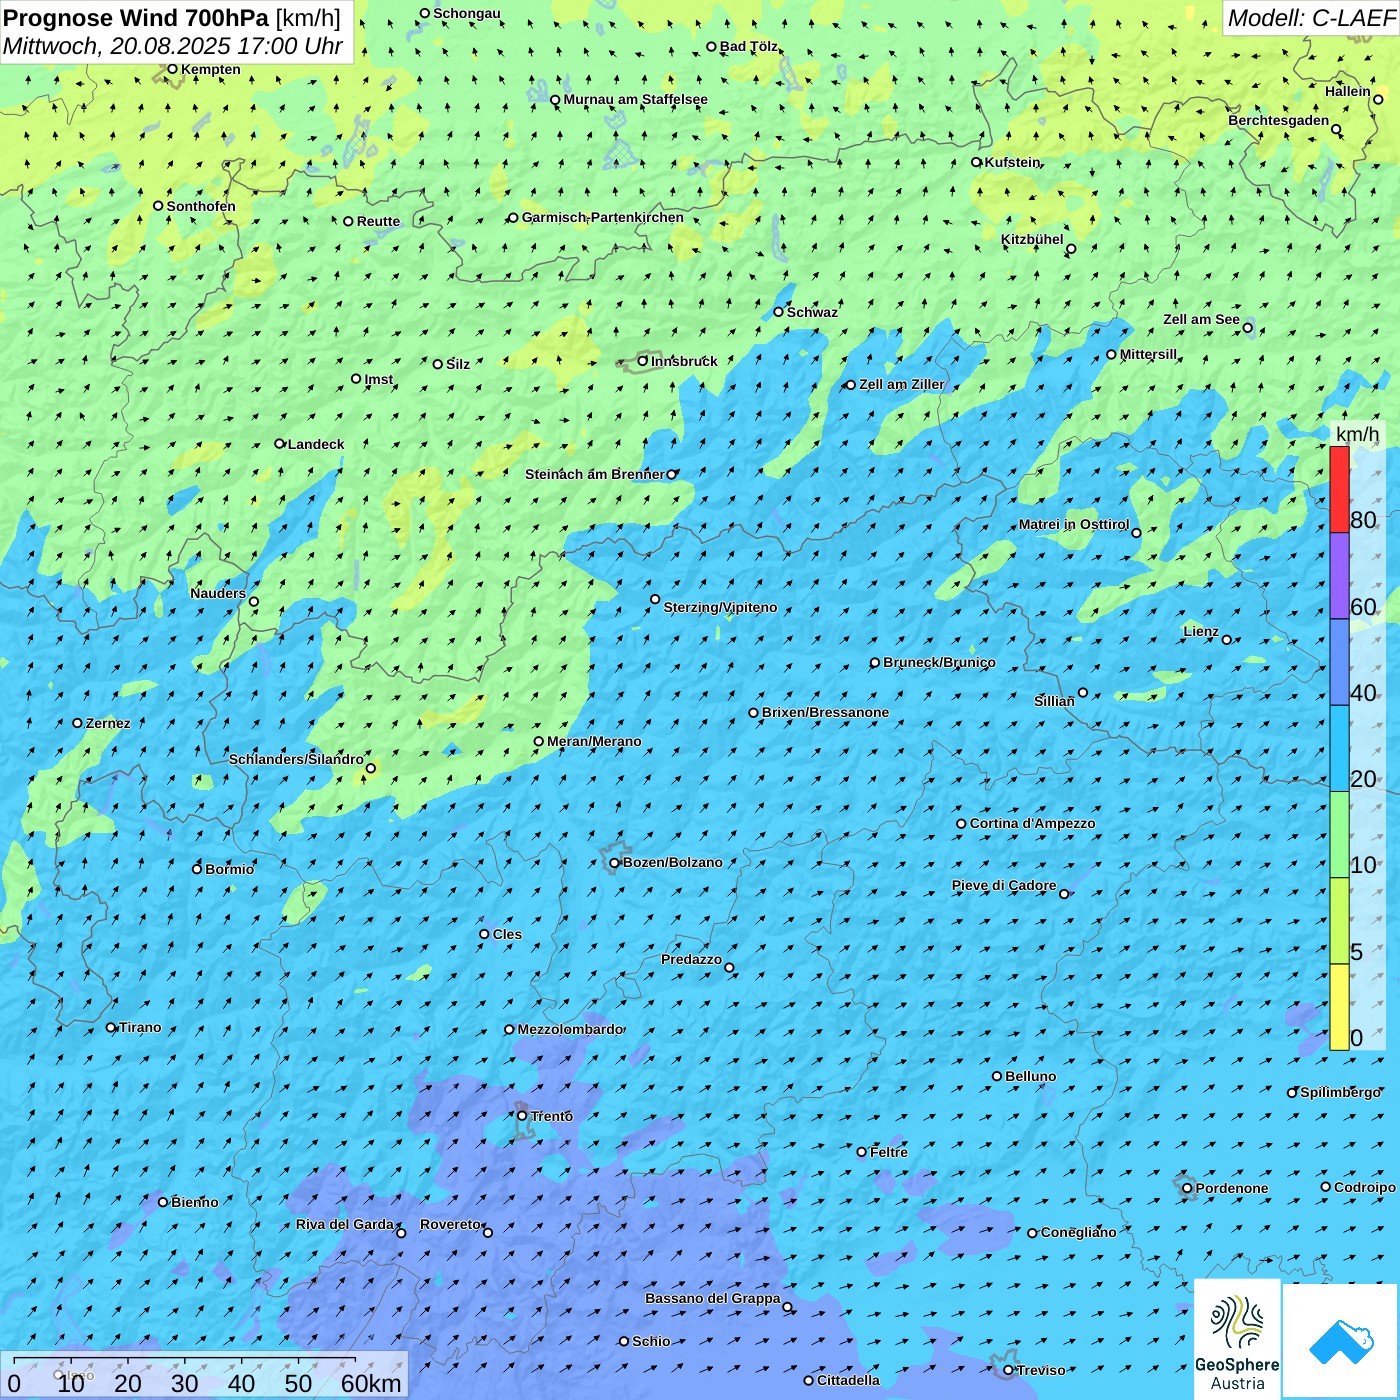Image resolution: width=1400 pixels, height=1400 pixels.
Task: Click the yellow 0-5 km/h legend segment
Action: pos(1339,1007)
